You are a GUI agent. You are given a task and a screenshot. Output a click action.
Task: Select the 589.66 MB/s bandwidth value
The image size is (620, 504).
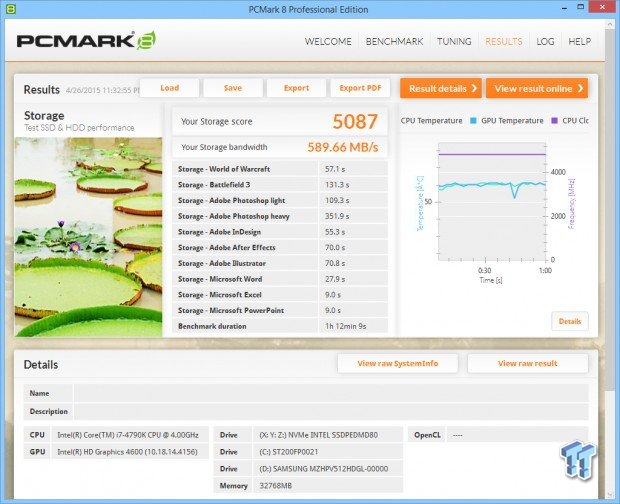343,147
